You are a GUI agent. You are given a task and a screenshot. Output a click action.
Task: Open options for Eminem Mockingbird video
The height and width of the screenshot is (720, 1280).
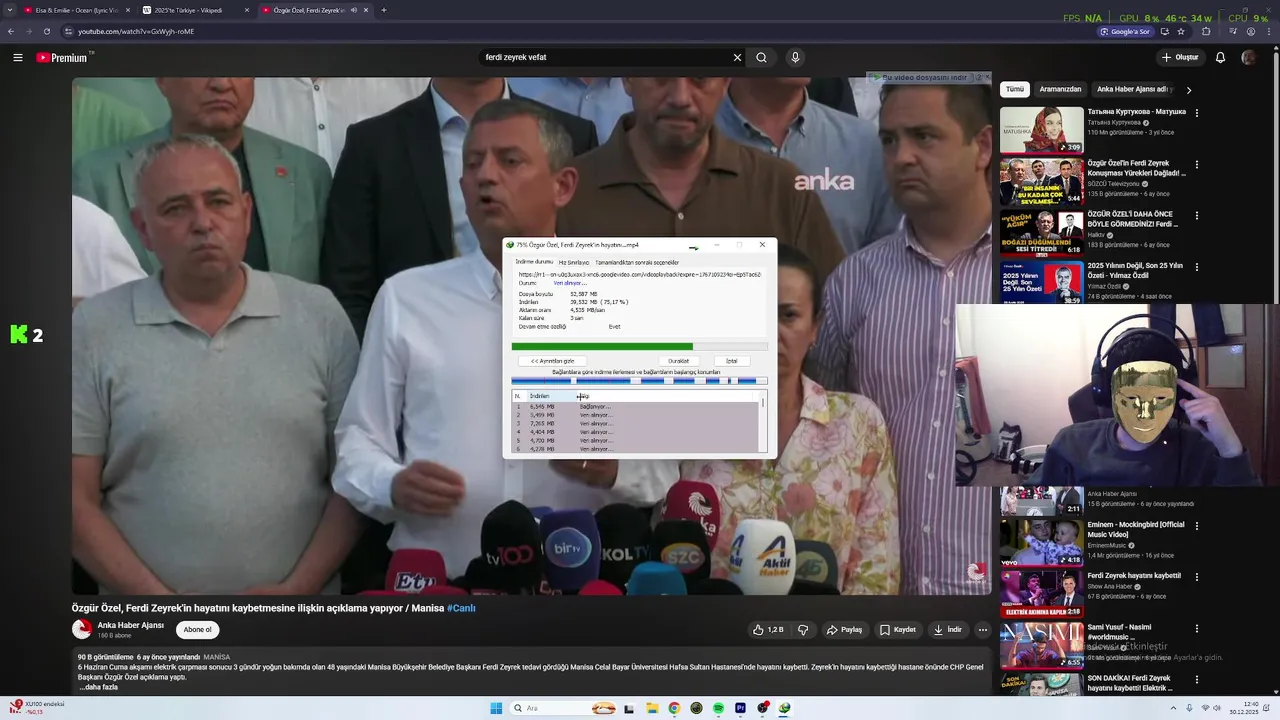click(x=1197, y=525)
